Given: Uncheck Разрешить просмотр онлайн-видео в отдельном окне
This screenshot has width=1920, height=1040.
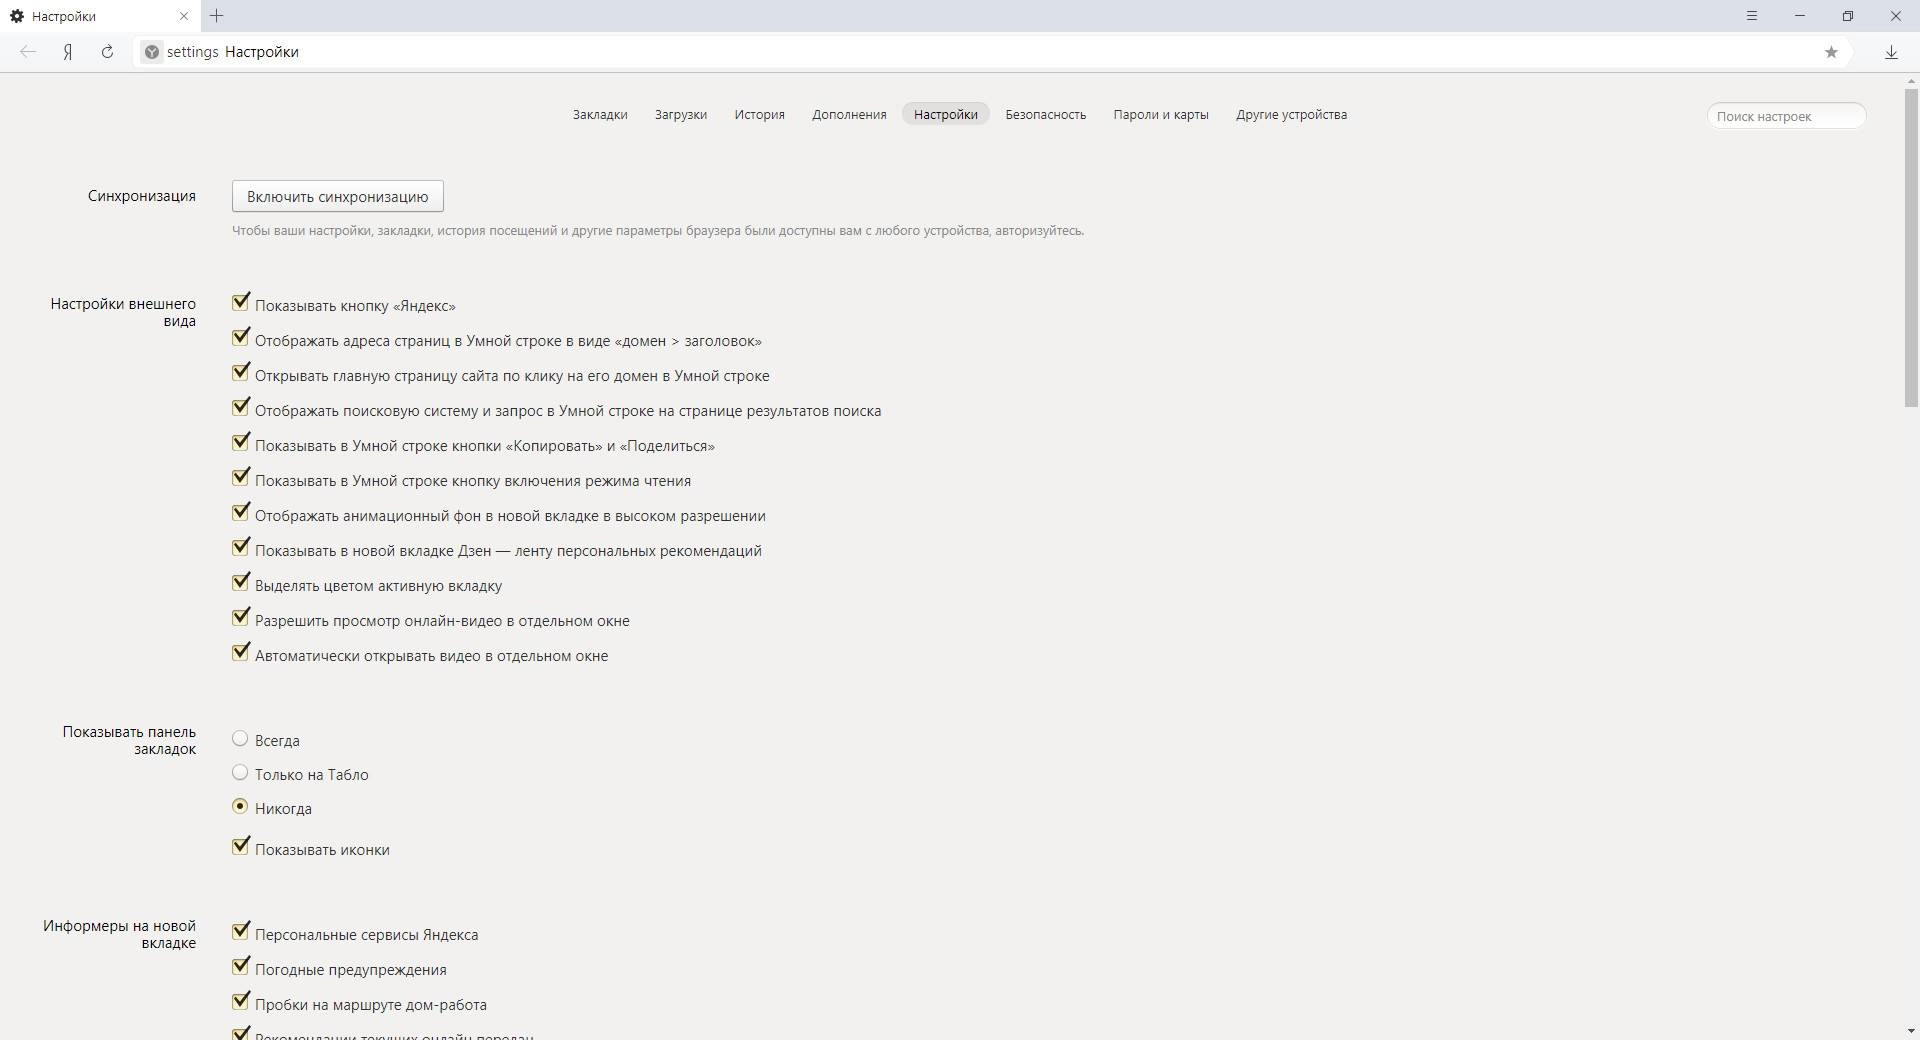Looking at the screenshot, I should coord(240,617).
